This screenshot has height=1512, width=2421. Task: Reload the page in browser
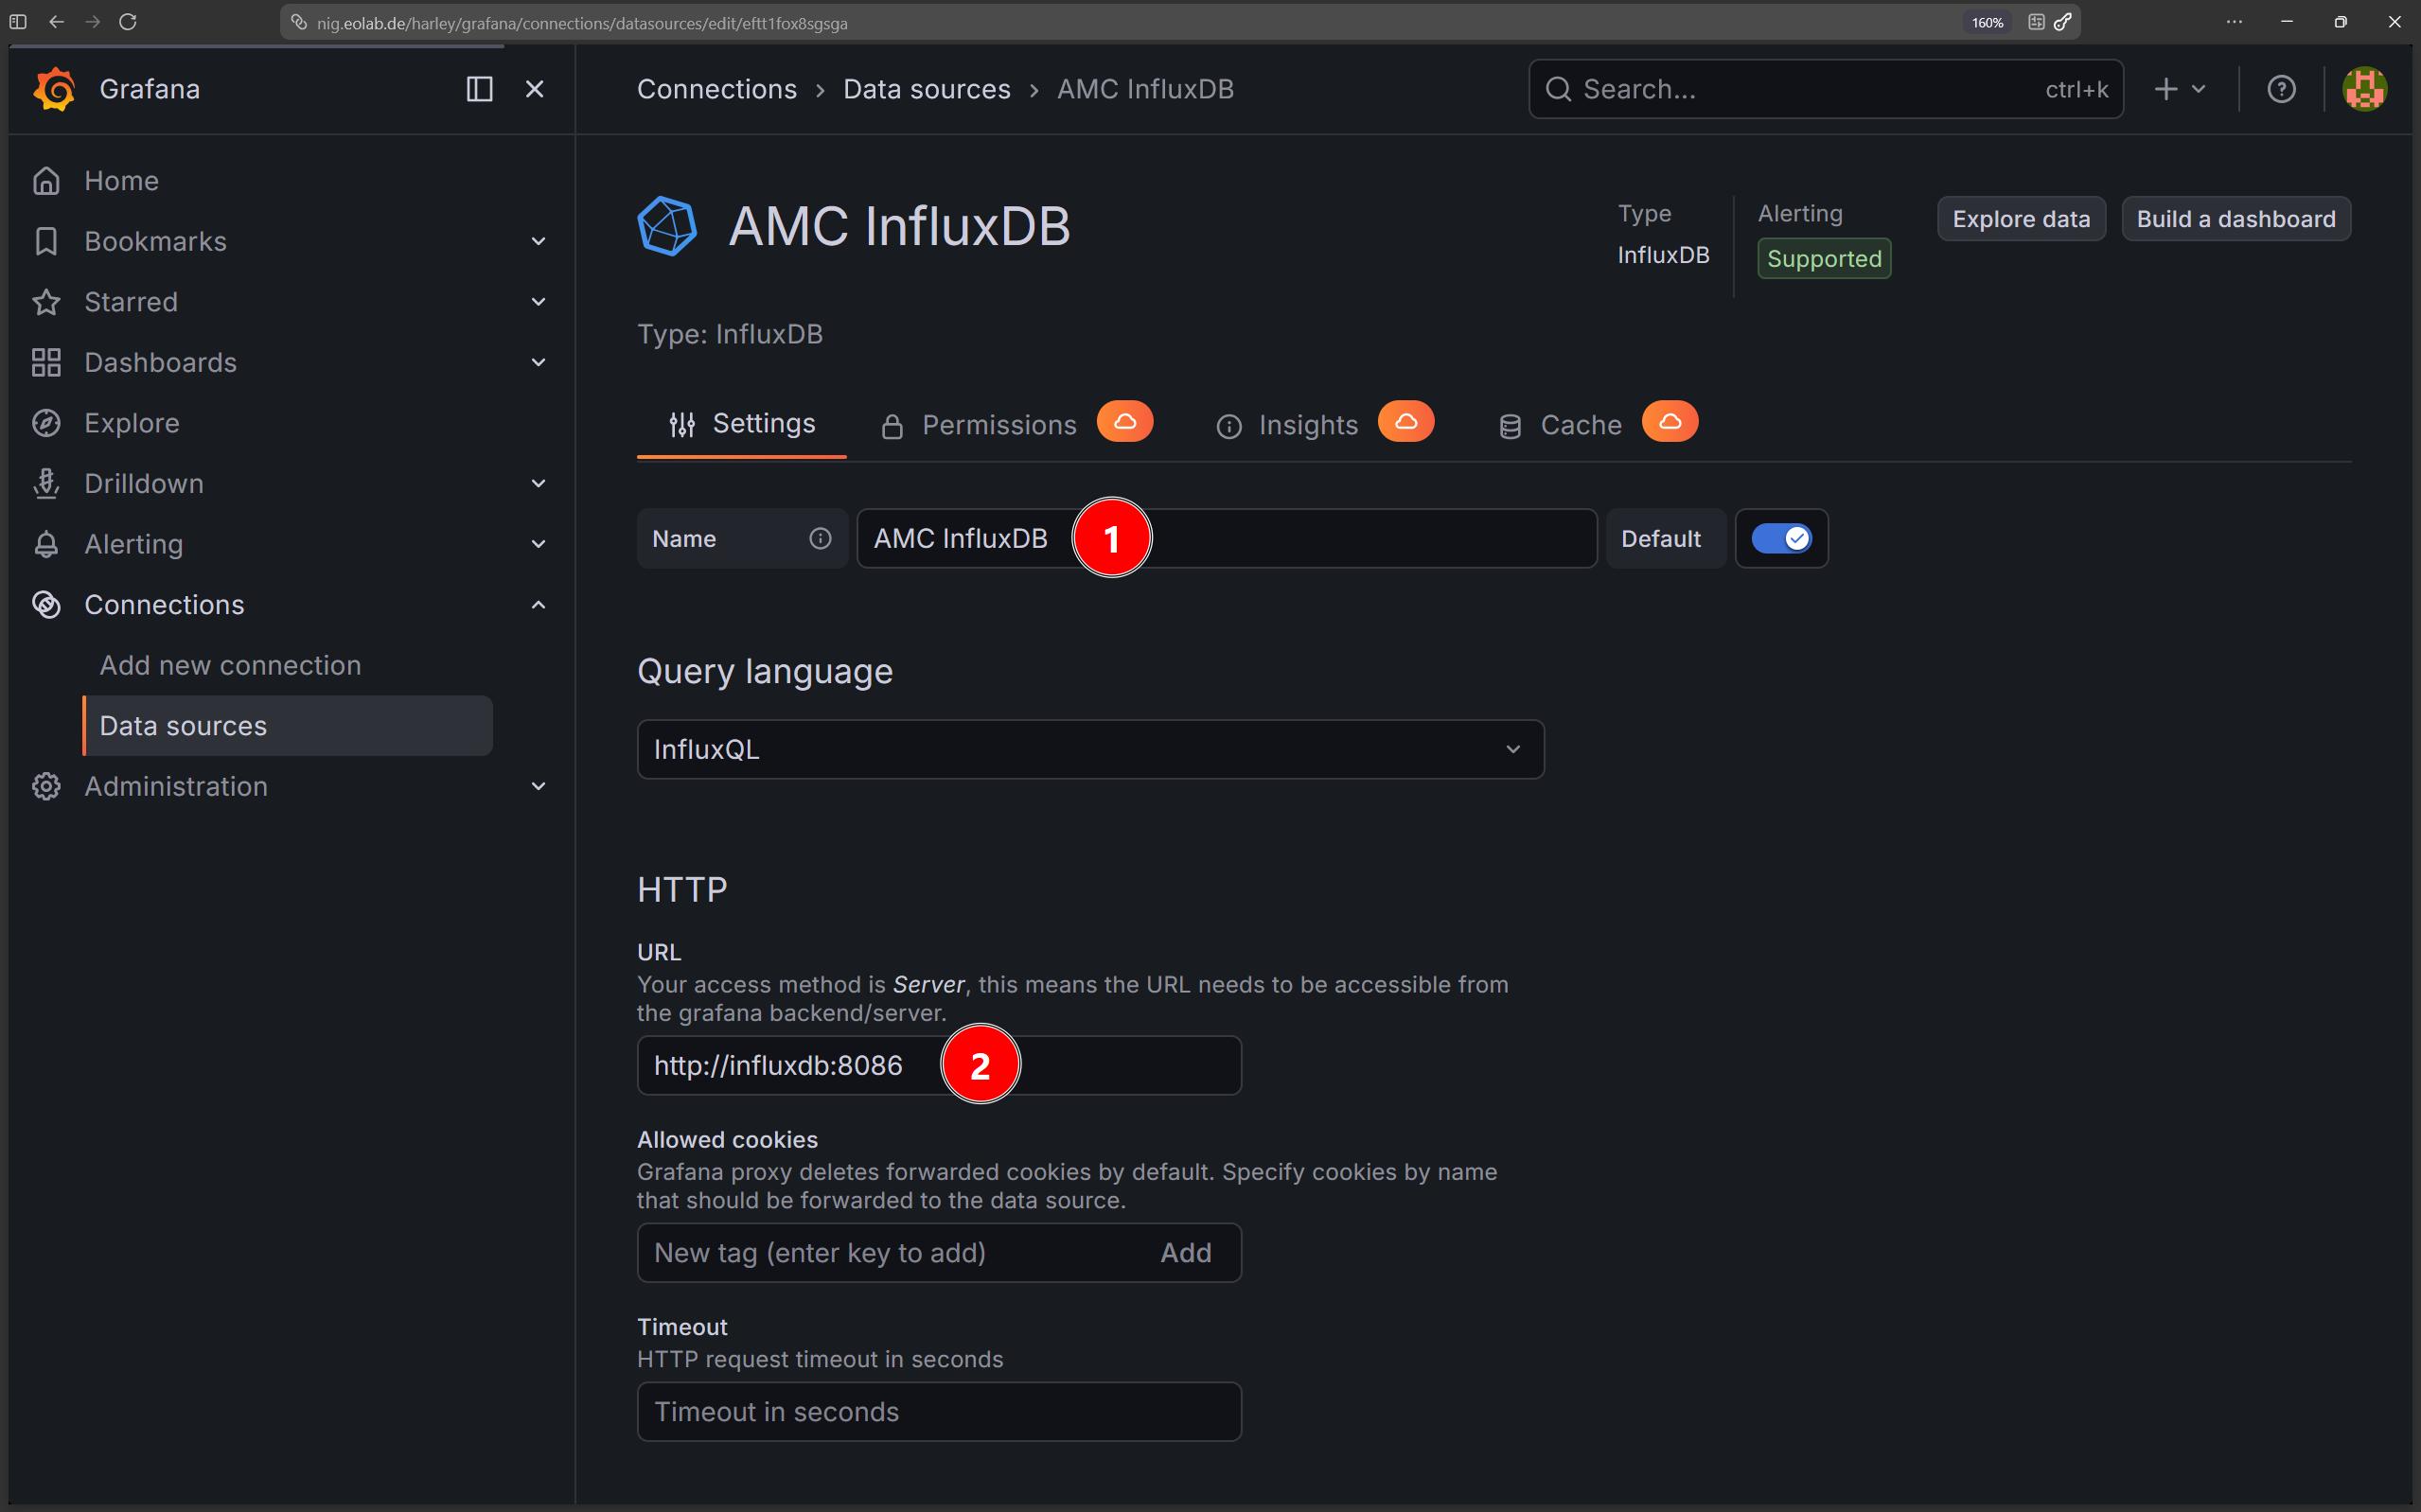pyautogui.click(x=128, y=22)
